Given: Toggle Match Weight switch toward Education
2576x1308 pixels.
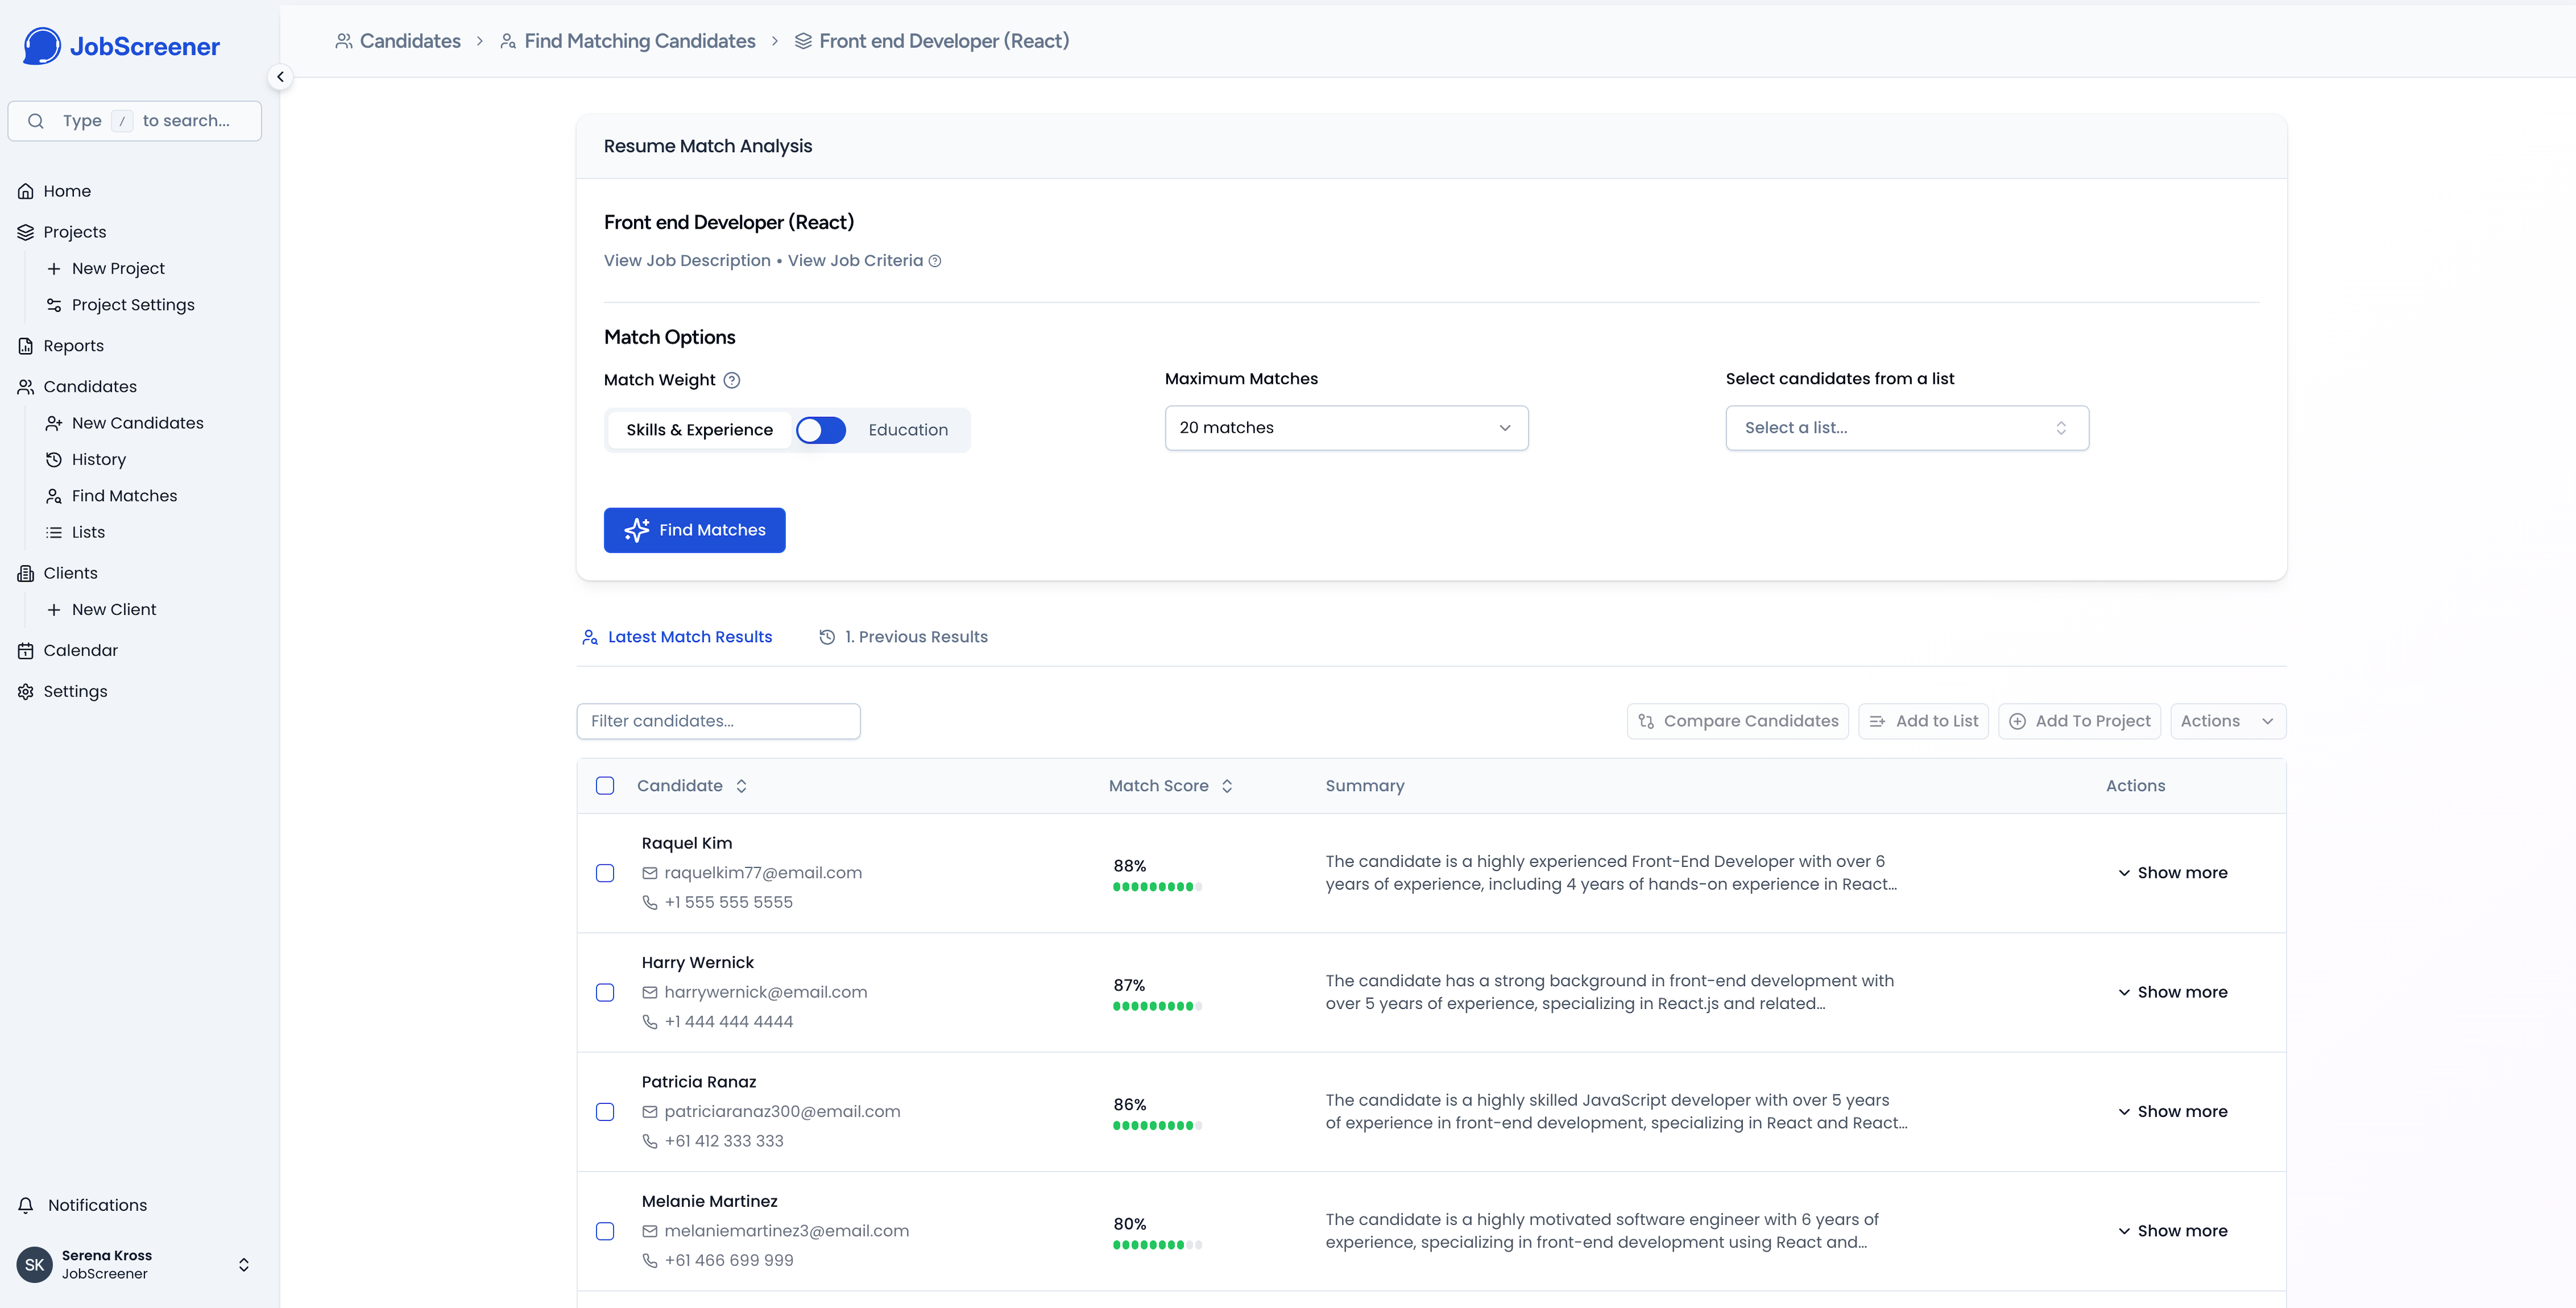Looking at the screenshot, I should [x=821, y=430].
